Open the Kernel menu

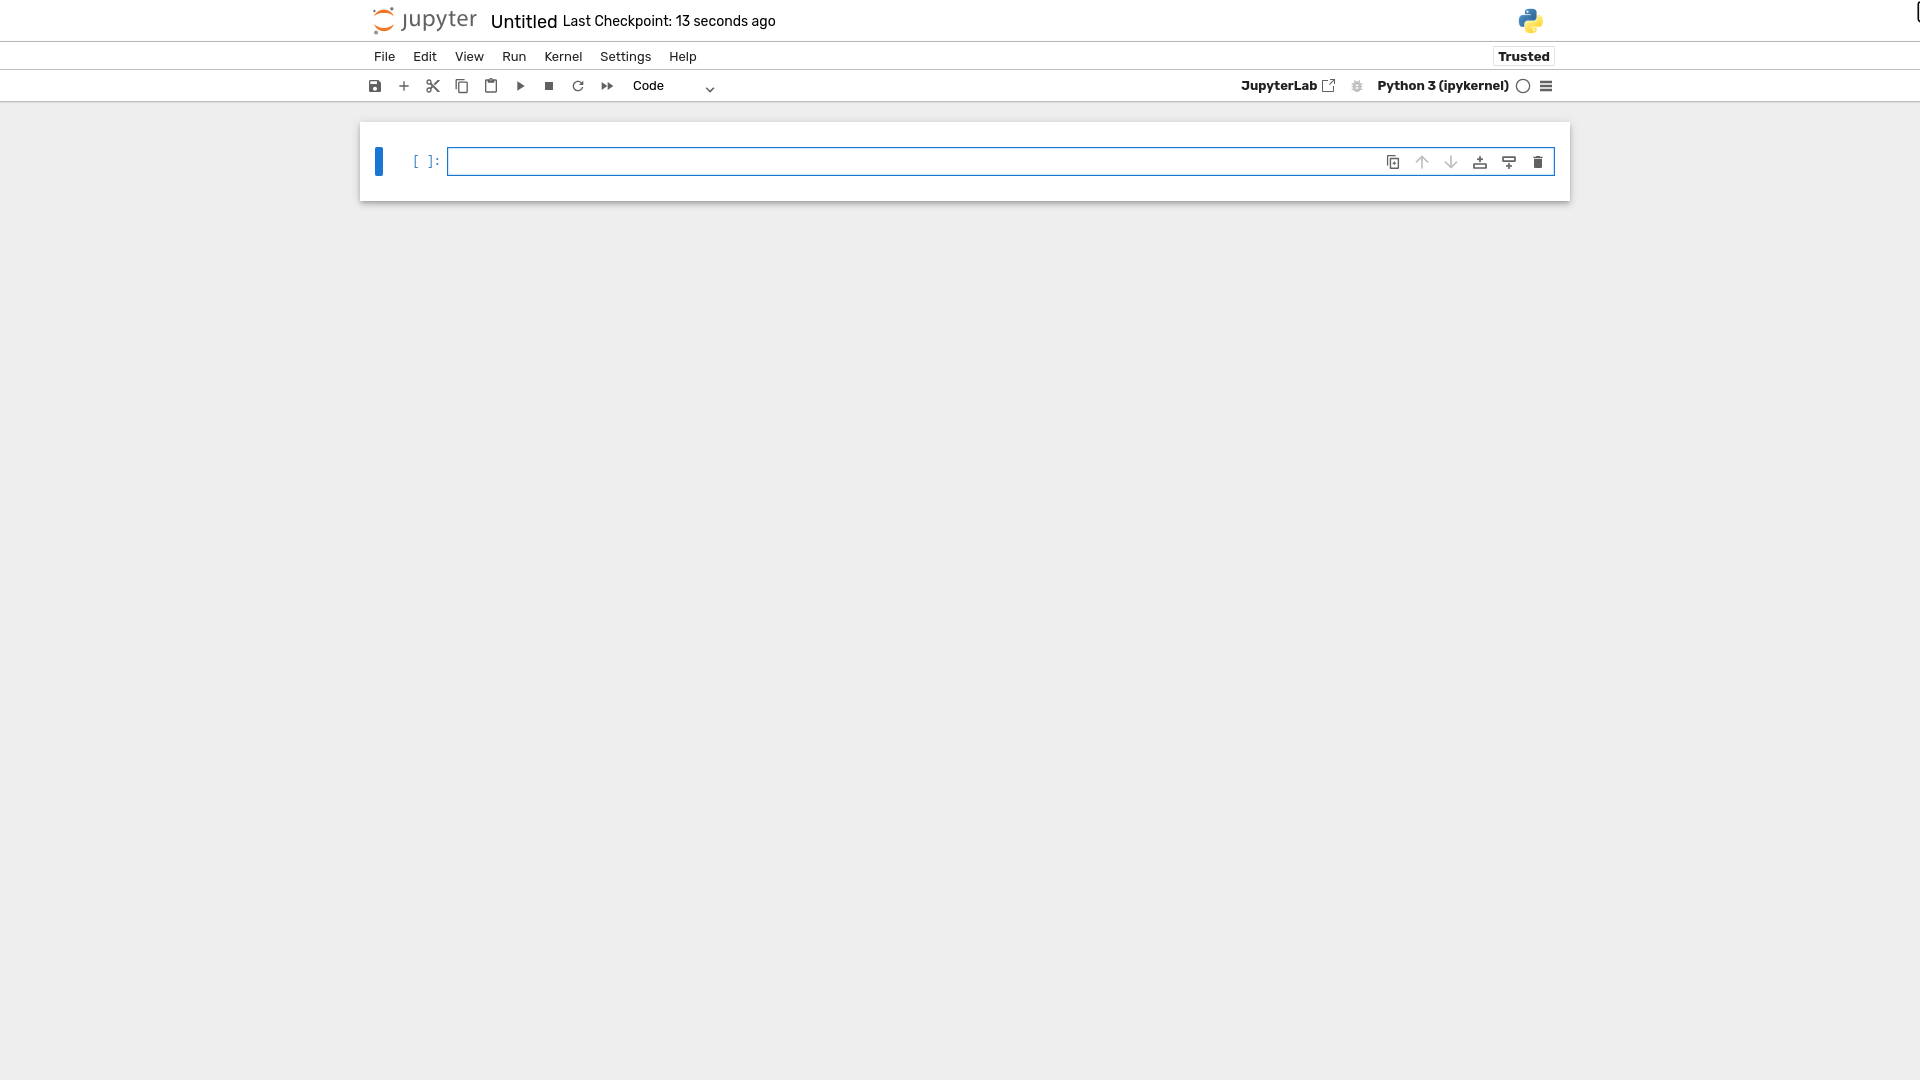pos(563,57)
